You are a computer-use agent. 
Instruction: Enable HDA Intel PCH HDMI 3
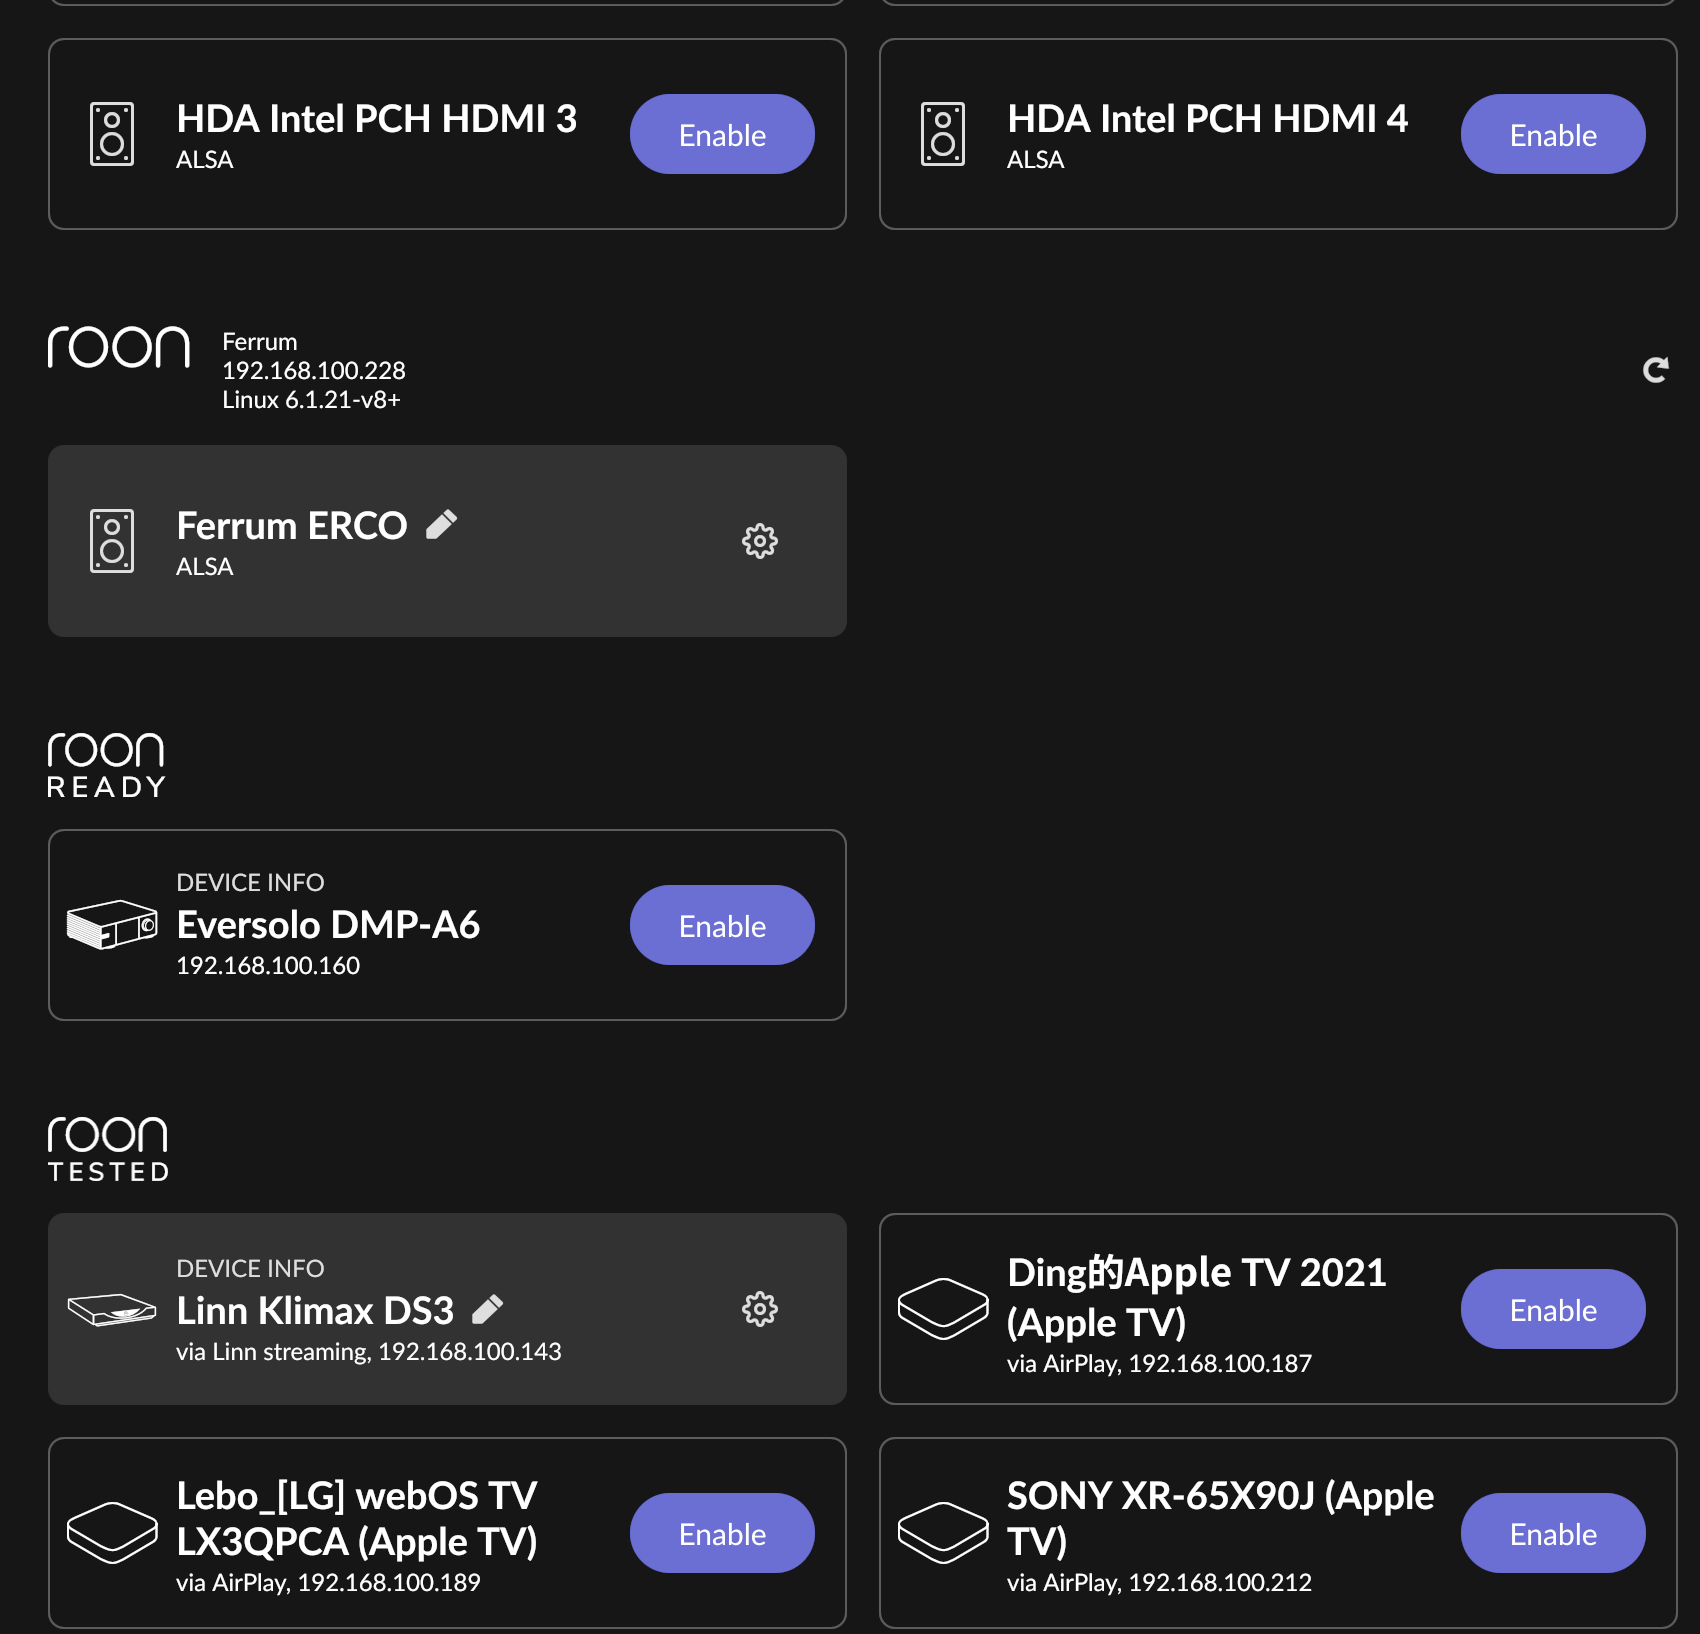(x=722, y=134)
